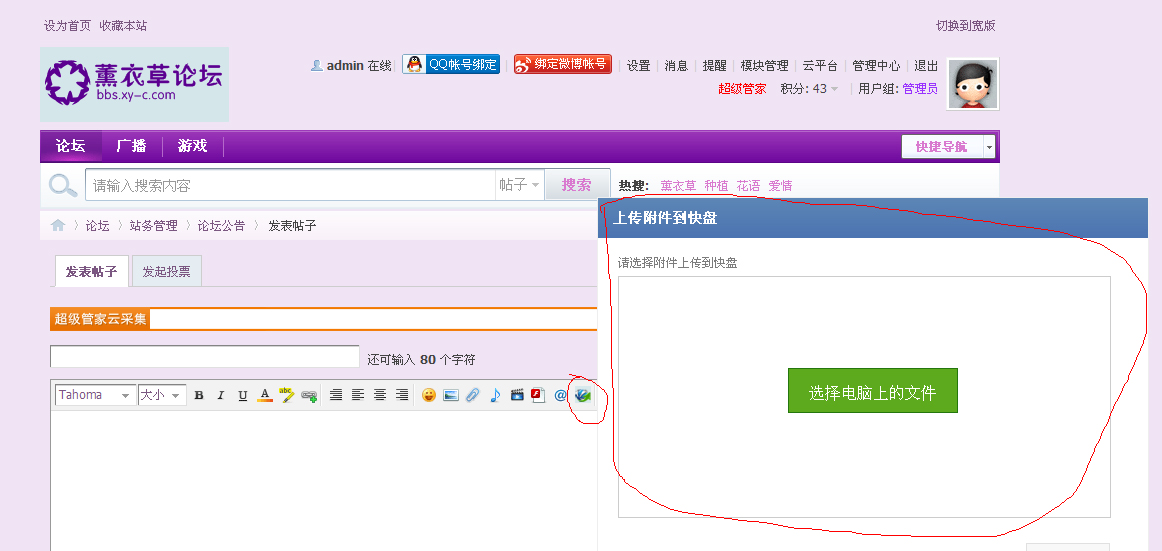The image size is (1162, 551).
Task: Open the admin username link
Action: pos(345,65)
